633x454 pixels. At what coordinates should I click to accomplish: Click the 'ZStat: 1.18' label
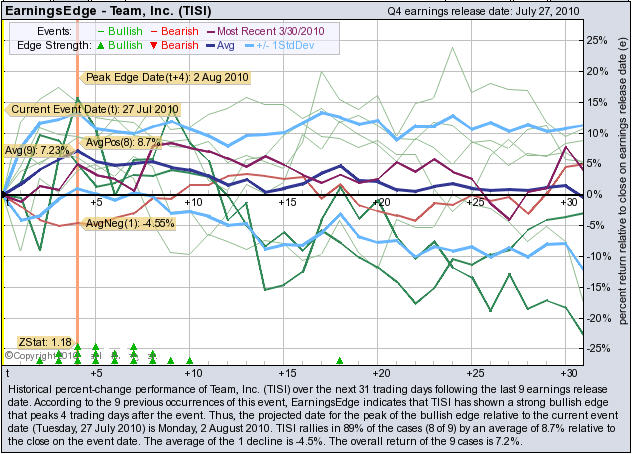tap(45, 342)
